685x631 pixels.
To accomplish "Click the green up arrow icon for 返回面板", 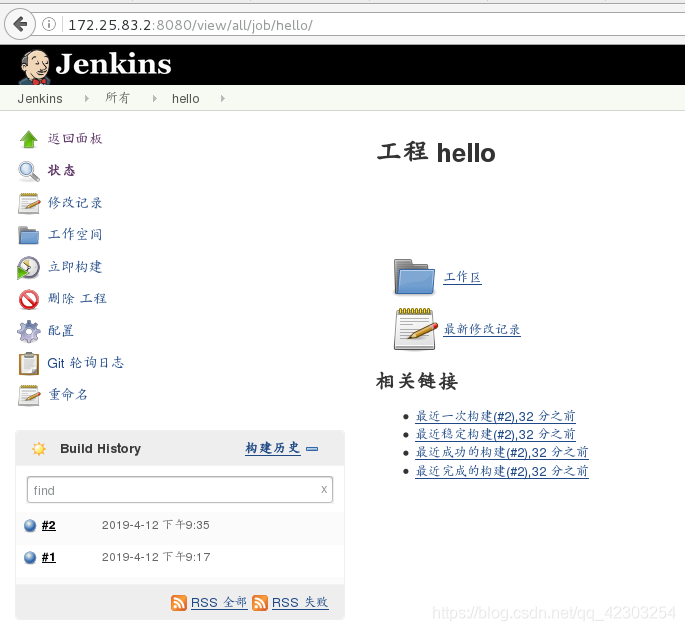I will point(29,139).
